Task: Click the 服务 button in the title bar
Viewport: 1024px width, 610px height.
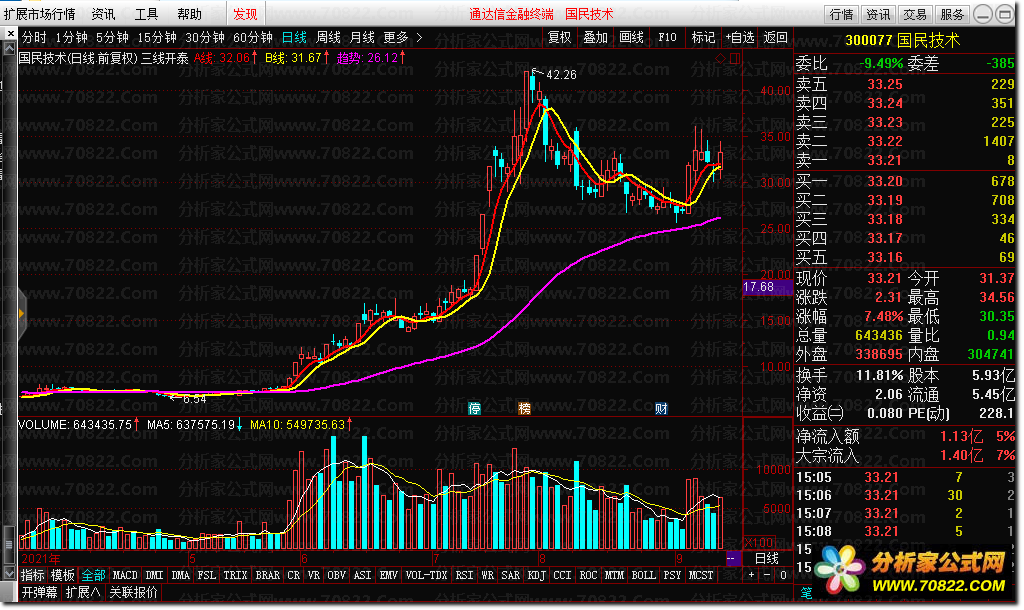Action: pyautogui.click(x=952, y=14)
